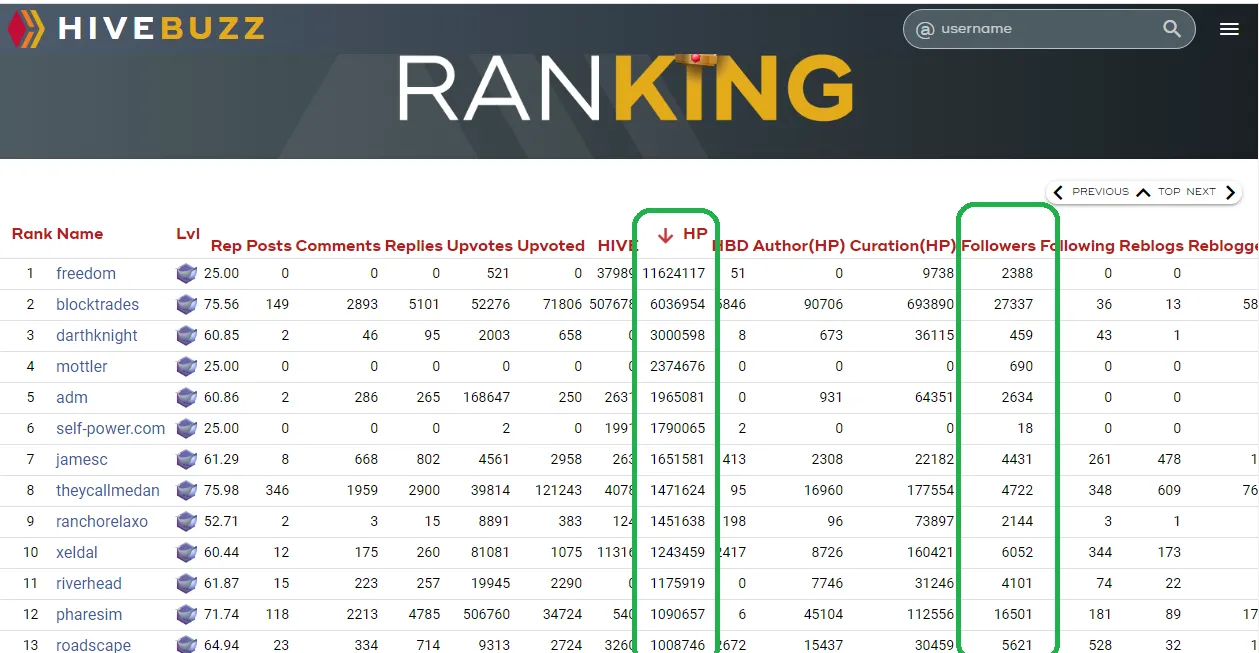Click the HiveBuzz logo

coord(136,28)
